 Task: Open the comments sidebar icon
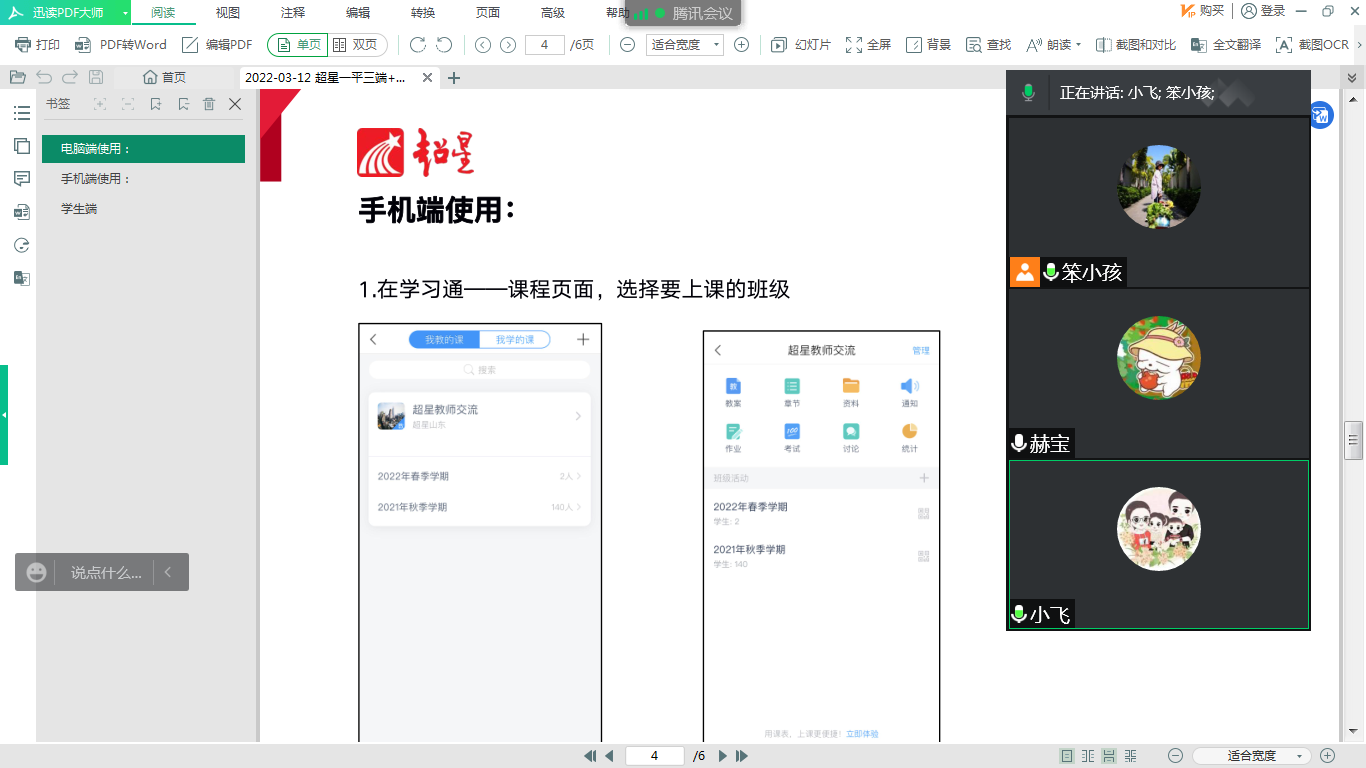[x=21, y=179]
